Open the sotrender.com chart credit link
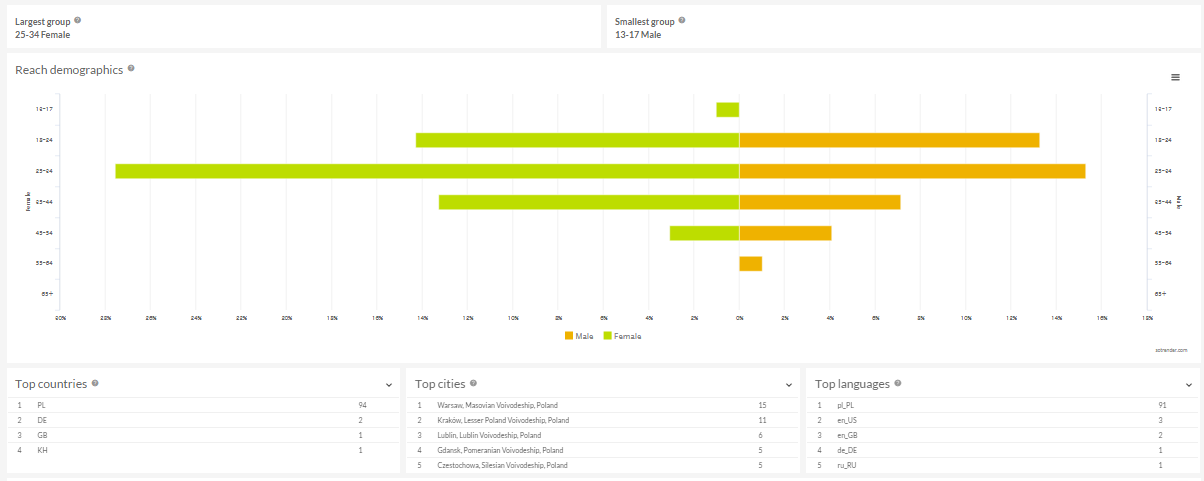The width and height of the screenshot is (1204, 481). (x=1170, y=350)
